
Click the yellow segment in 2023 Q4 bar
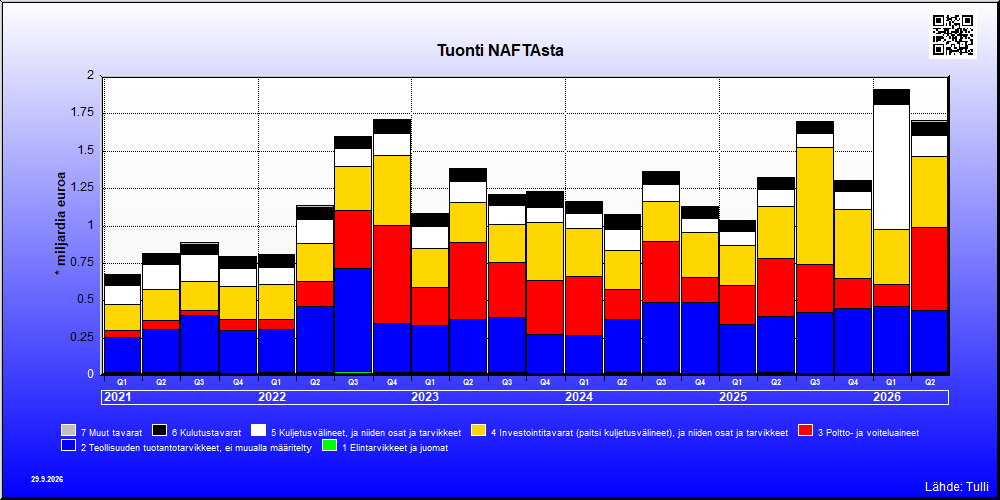point(545,251)
